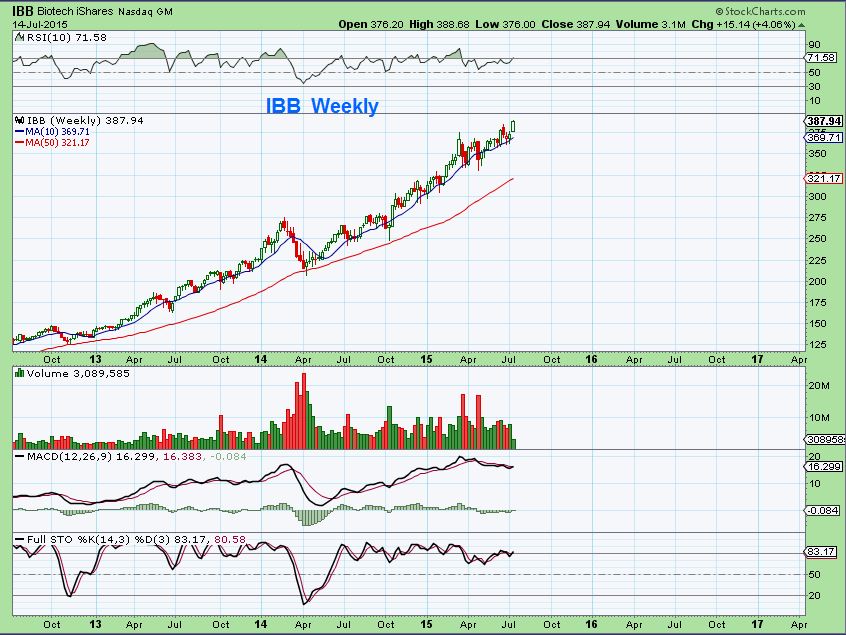Click the 90 level on RSI axis

click(814, 45)
